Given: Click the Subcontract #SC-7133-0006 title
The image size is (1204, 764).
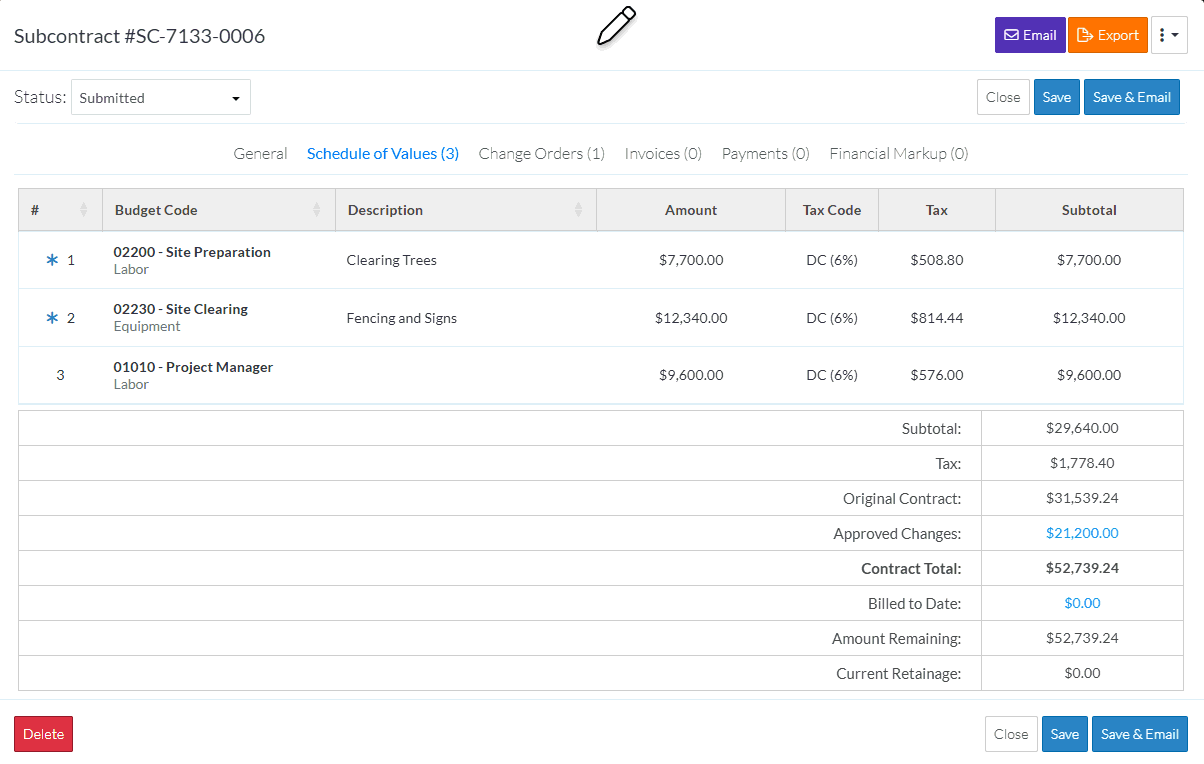Looking at the screenshot, I should pyautogui.click(x=139, y=36).
